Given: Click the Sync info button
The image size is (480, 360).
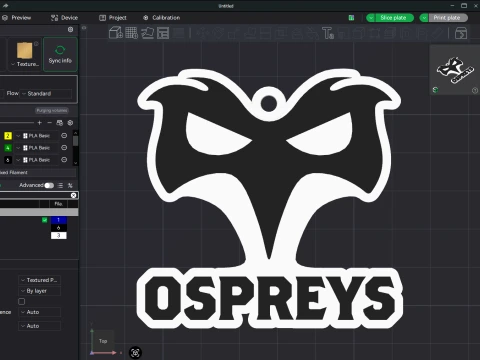Looking at the screenshot, I should coord(60,54).
